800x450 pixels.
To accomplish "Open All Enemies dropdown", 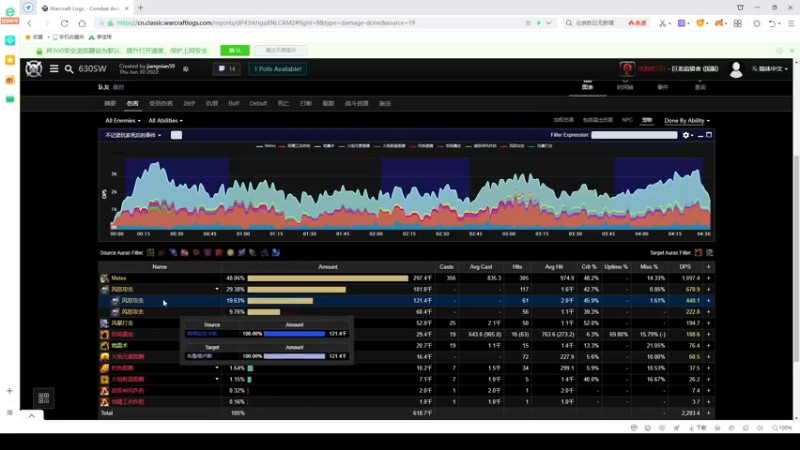I will click(x=122, y=121).
